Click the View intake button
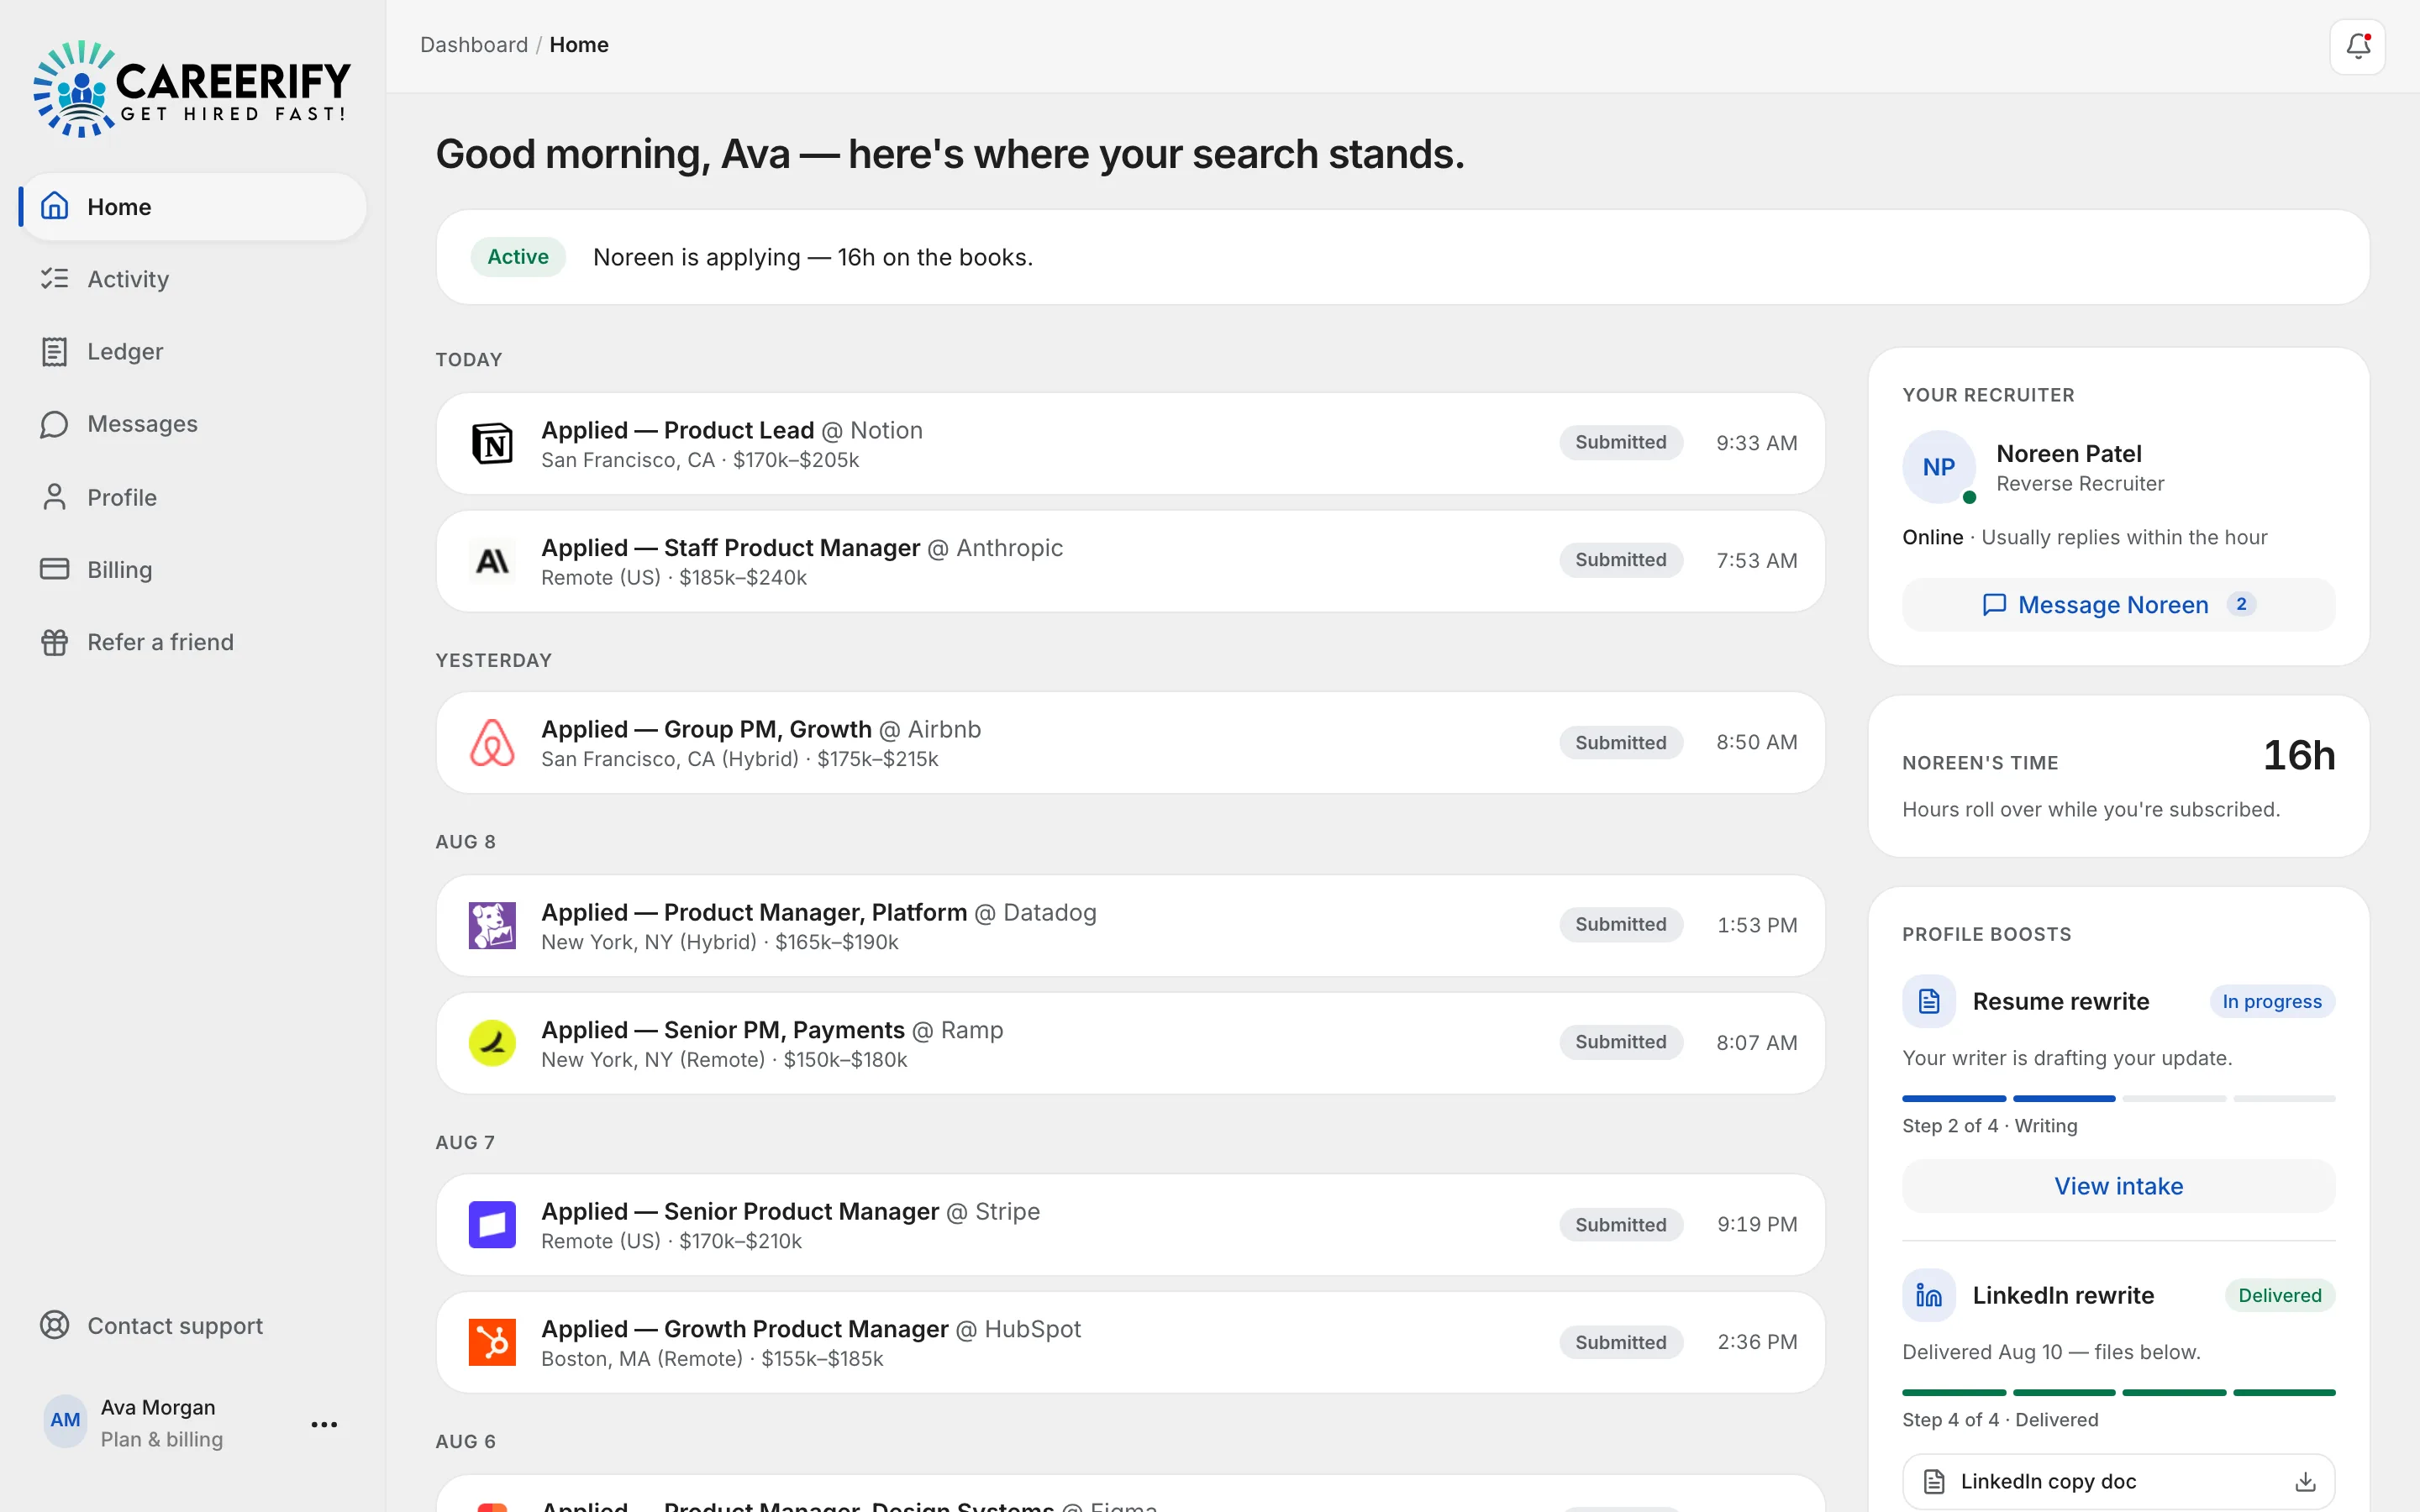This screenshot has width=2420, height=1512. pyautogui.click(x=2118, y=1186)
